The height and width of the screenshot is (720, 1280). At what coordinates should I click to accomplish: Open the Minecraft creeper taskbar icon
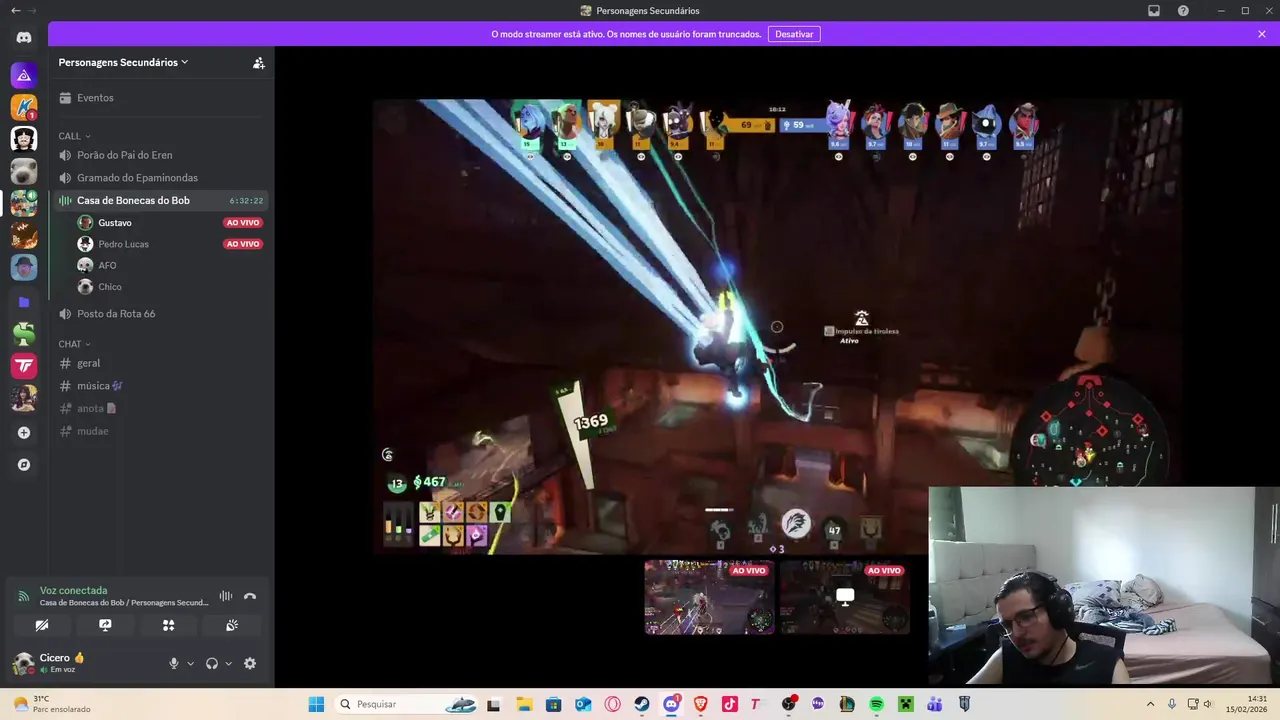pyautogui.click(x=906, y=704)
